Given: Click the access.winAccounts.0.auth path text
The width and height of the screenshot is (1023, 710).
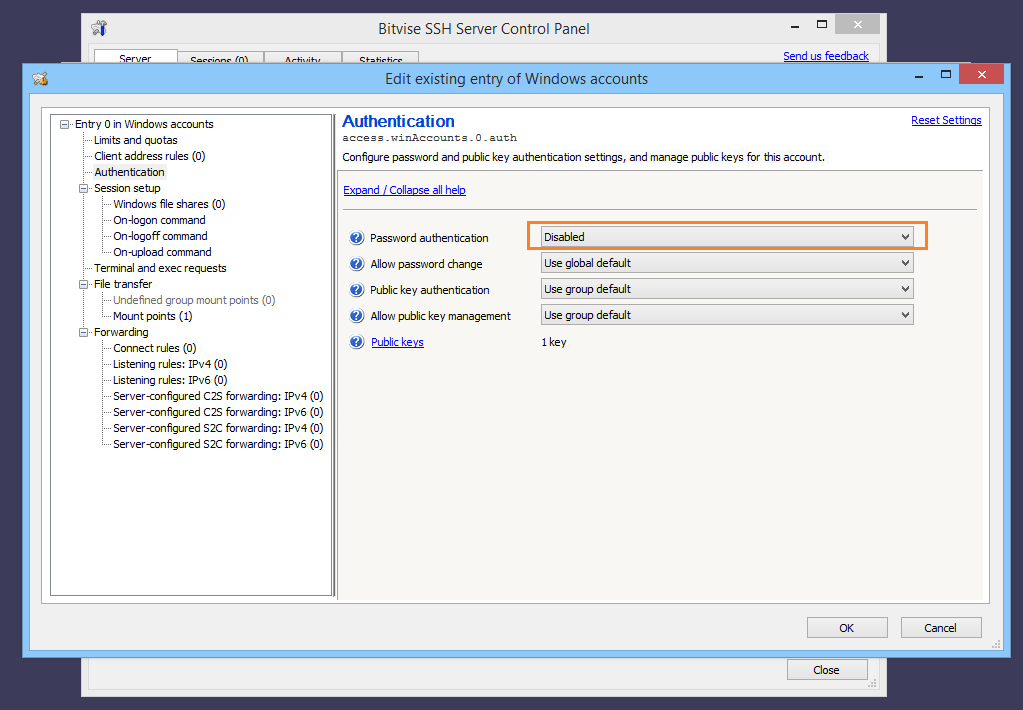Looking at the screenshot, I should (429, 138).
